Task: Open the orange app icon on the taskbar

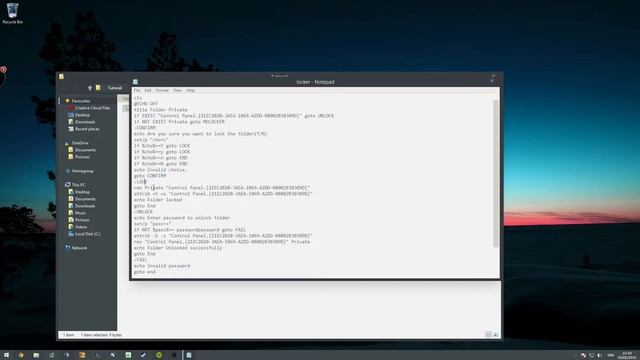Action: click(82, 355)
